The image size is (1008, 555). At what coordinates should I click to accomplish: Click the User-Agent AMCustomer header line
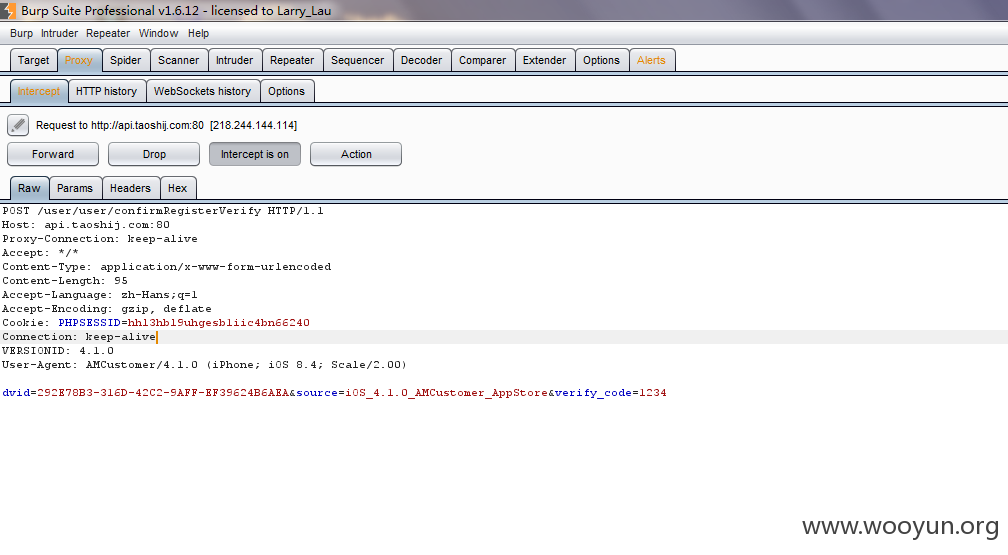click(x=204, y=365)
